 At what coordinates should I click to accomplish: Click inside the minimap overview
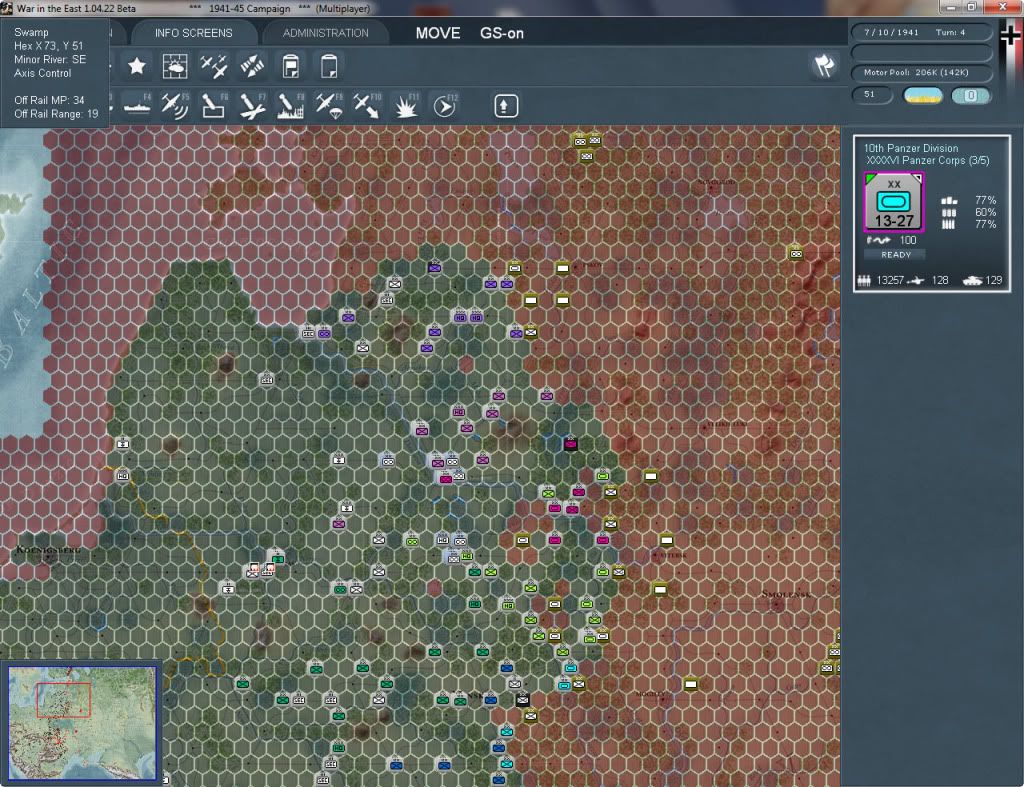82,722
